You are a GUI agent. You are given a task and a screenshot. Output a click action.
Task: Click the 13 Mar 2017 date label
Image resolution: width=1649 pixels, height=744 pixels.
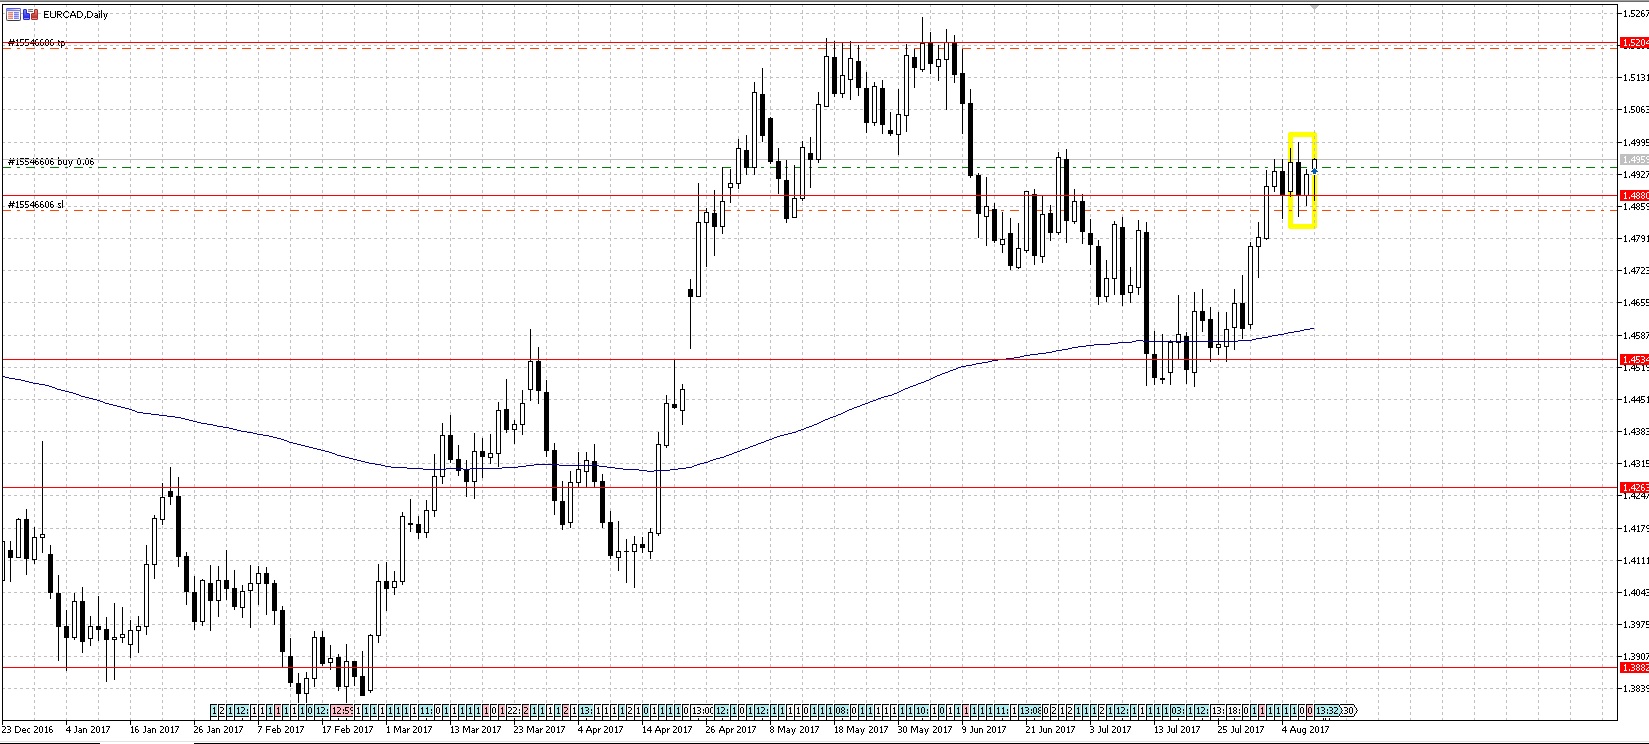pyautogui.click(x=476, y=729)
